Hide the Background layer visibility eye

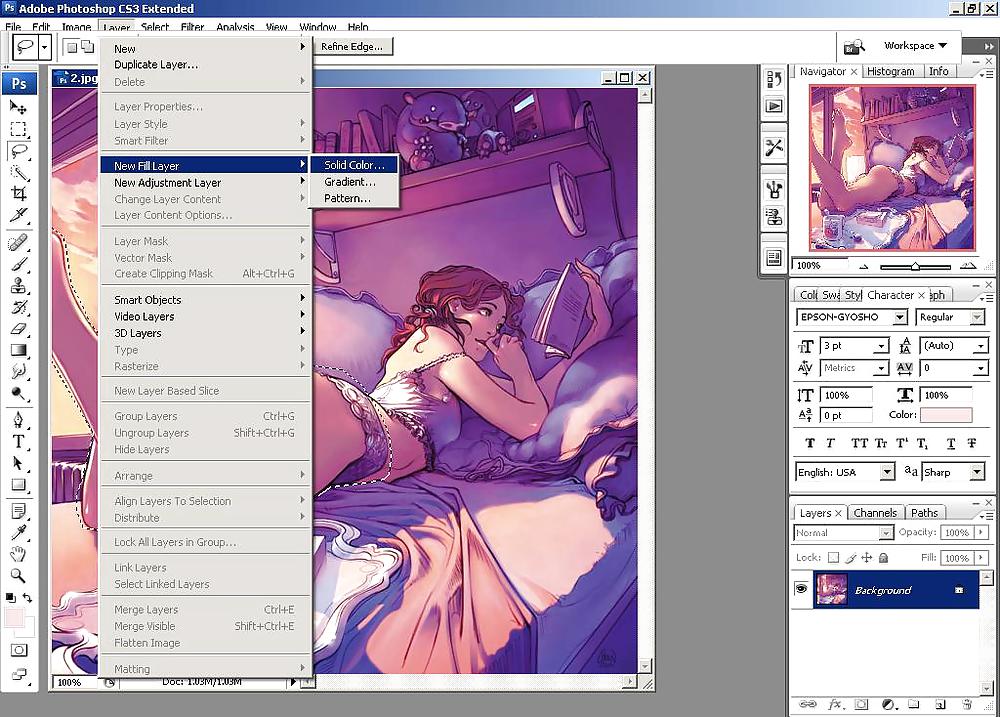(801, 589)
